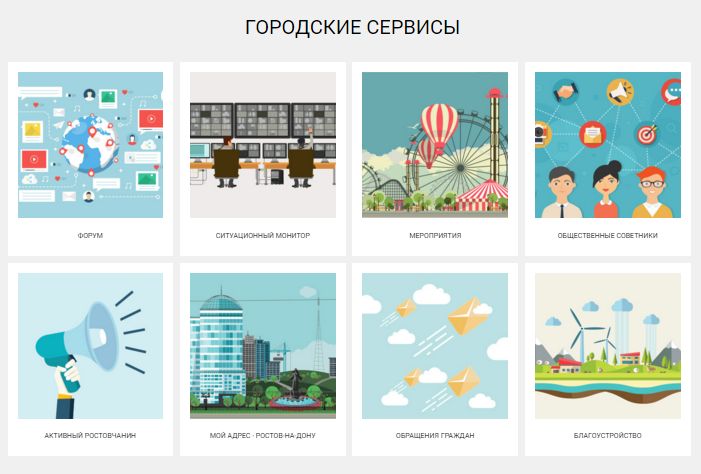
Task: Open the Forum globe illustration
Action: pyautogui.click(x=90, y=145)
